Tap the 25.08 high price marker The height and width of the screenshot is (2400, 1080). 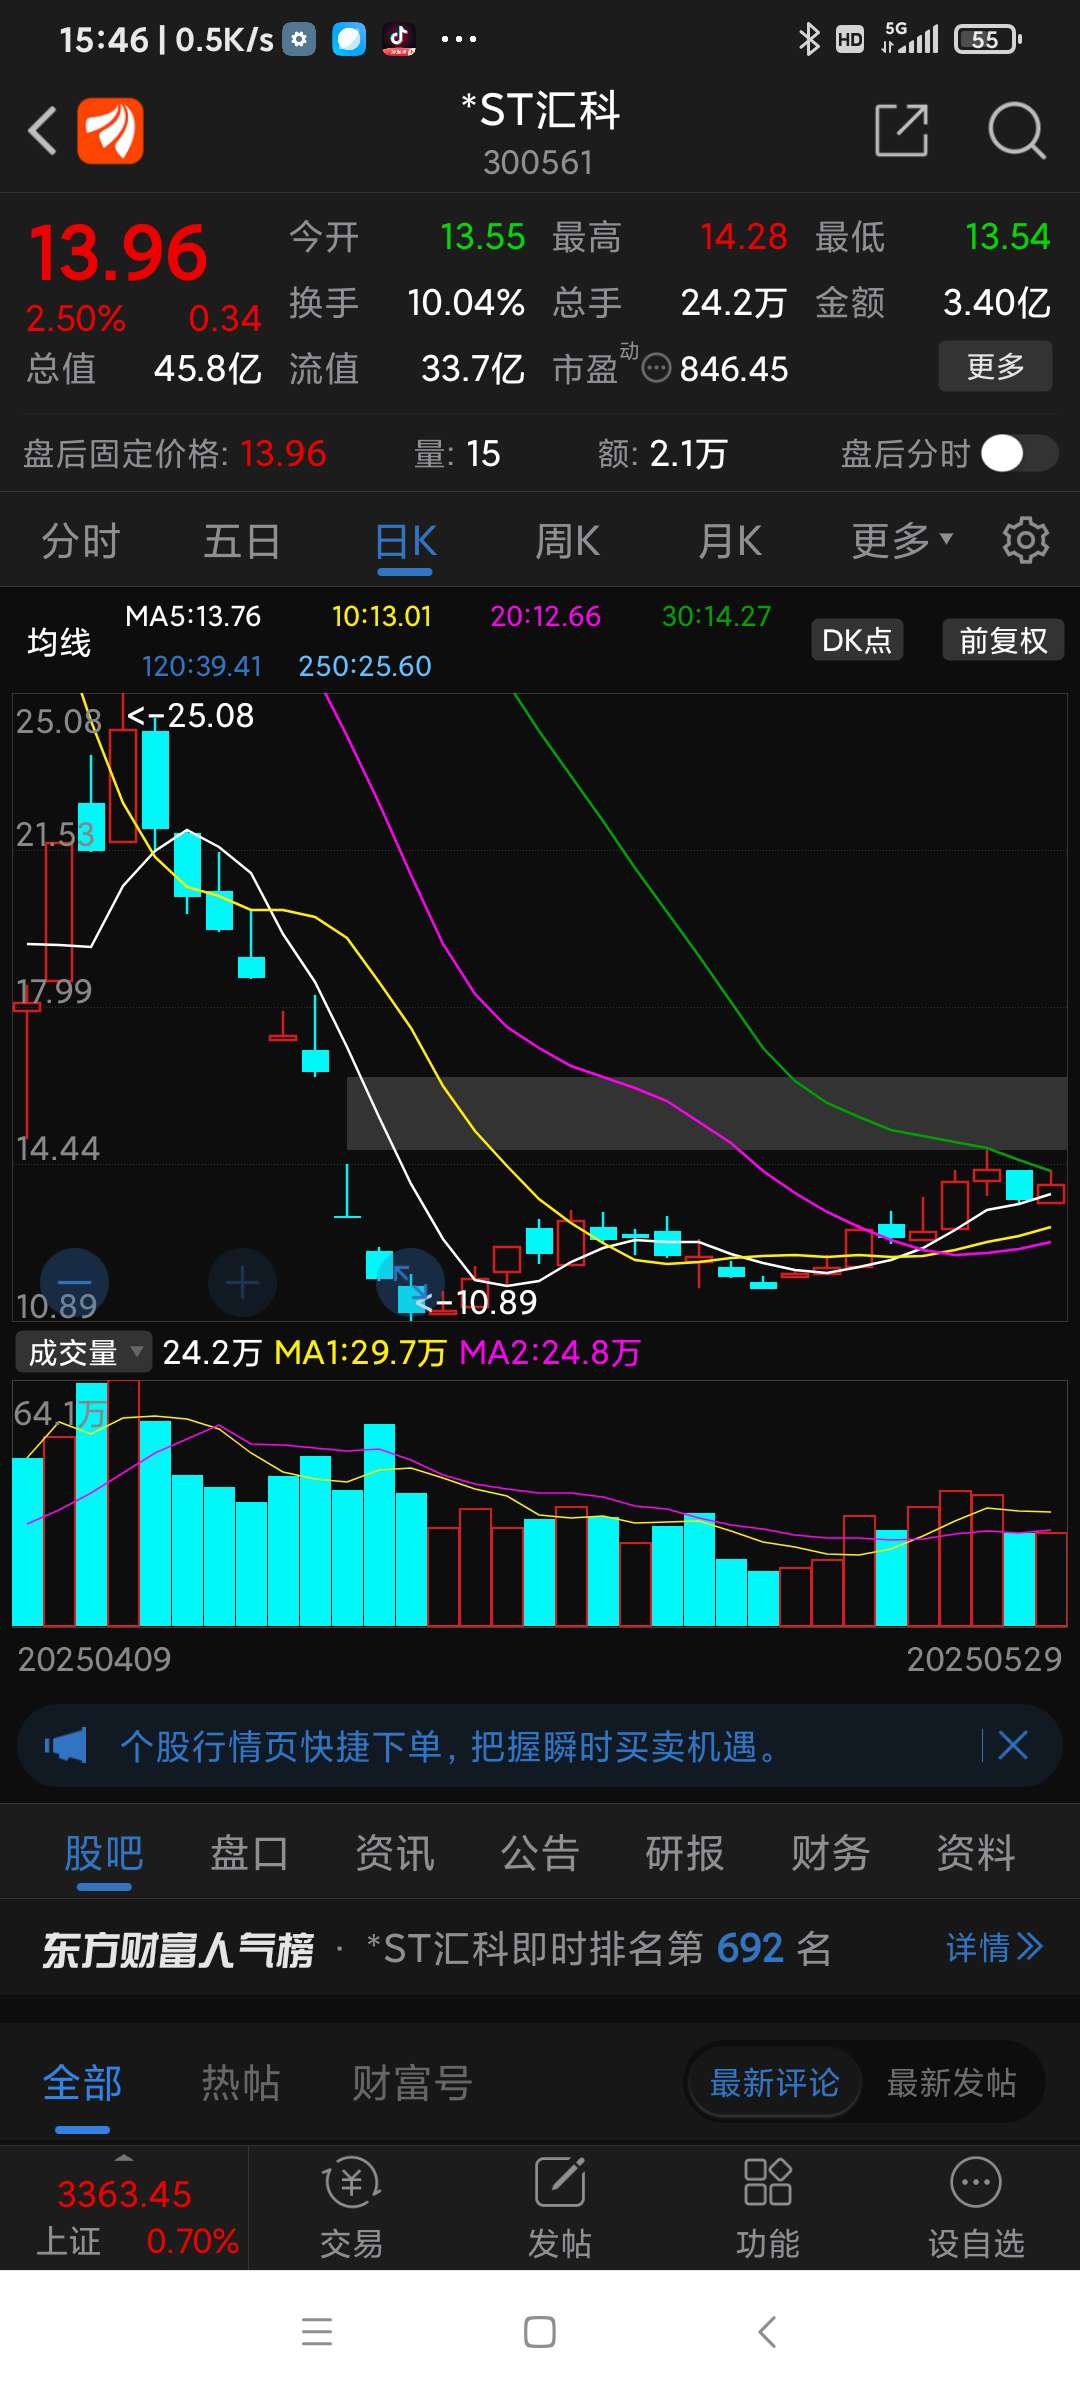click(191, 715)
